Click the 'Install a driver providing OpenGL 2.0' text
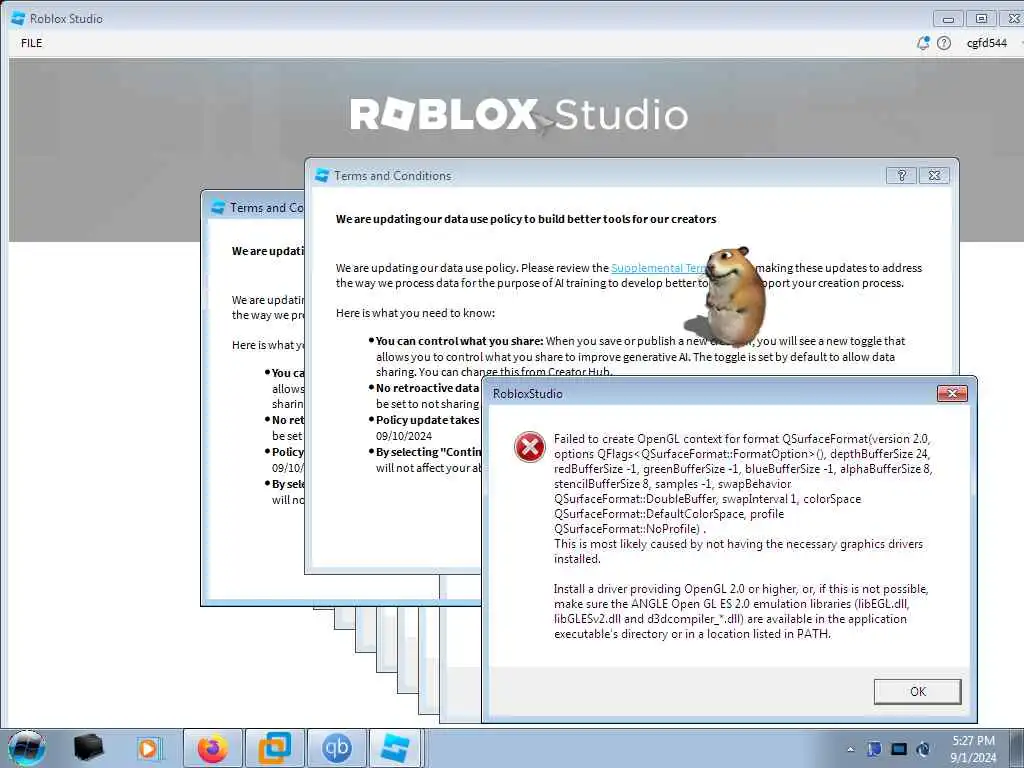This screenshot has height=768, width=1024. (741, 611)
